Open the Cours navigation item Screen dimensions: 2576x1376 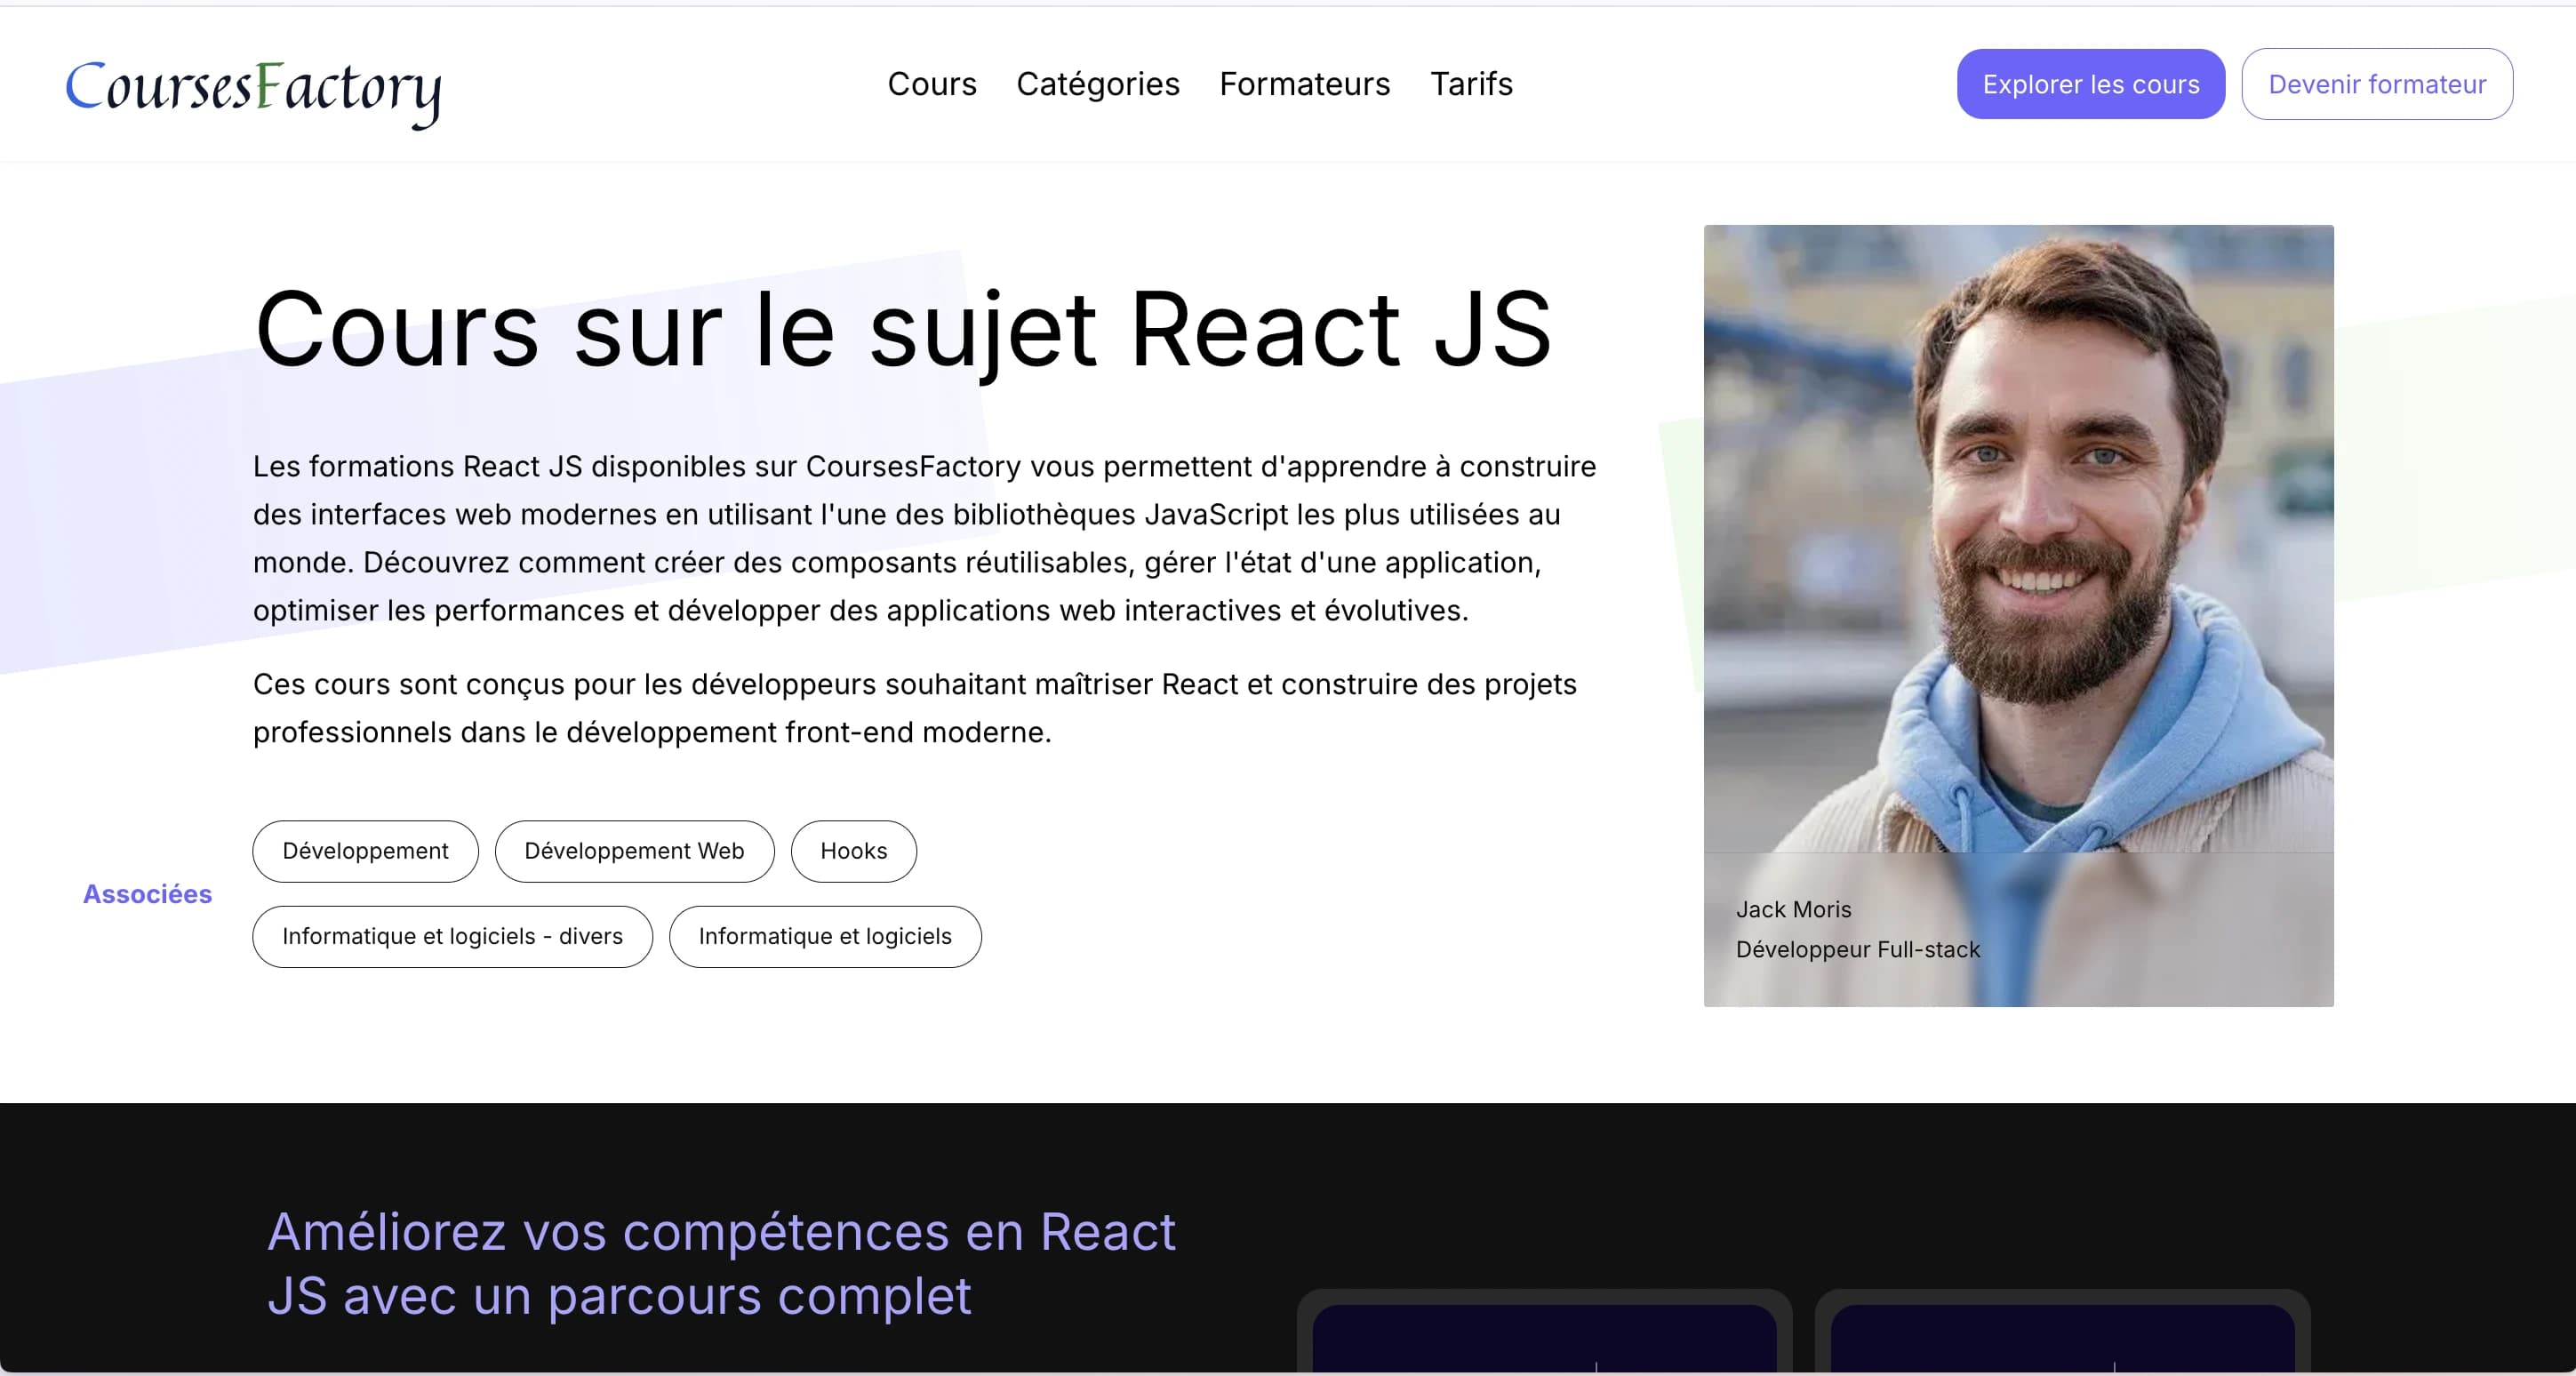(x=932, y=84)
